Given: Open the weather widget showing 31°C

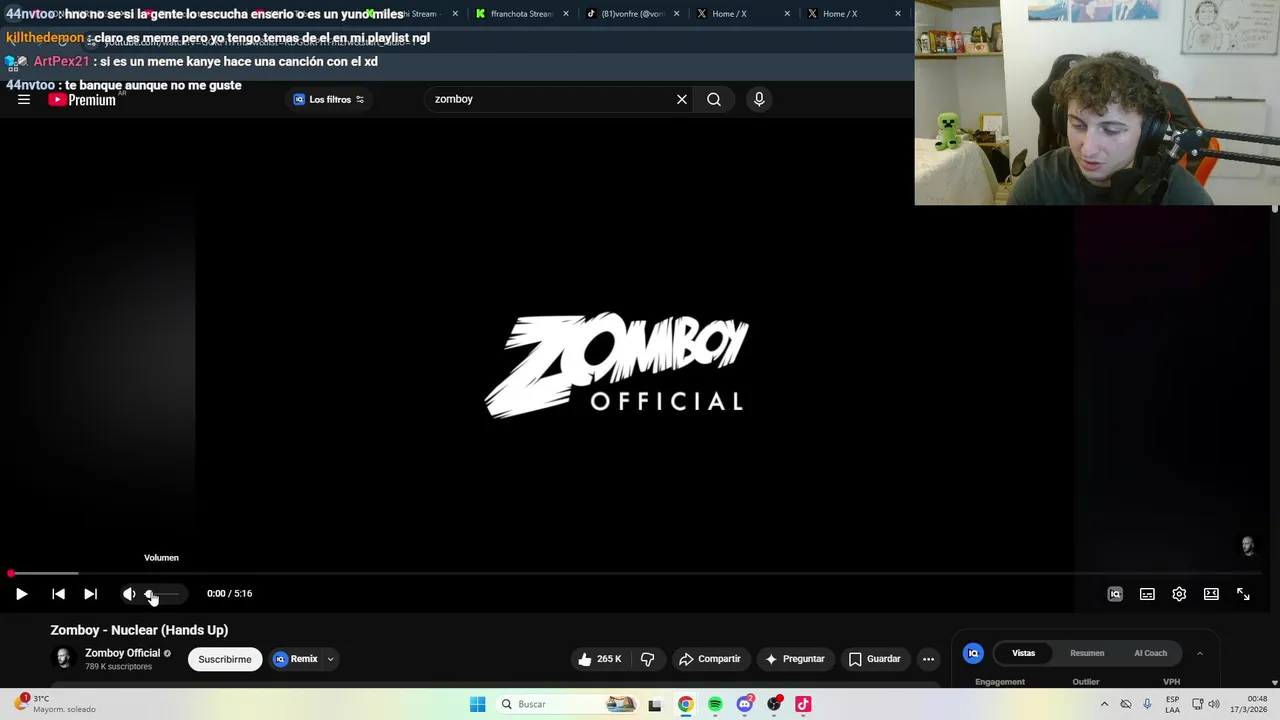Looking at the screenshot, I should 55,704.
